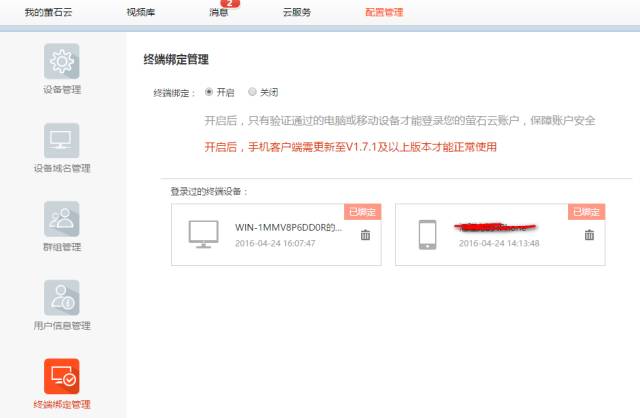
Task: Click the smartphone icon in mobile device card
Action: (x=428, y=235)
